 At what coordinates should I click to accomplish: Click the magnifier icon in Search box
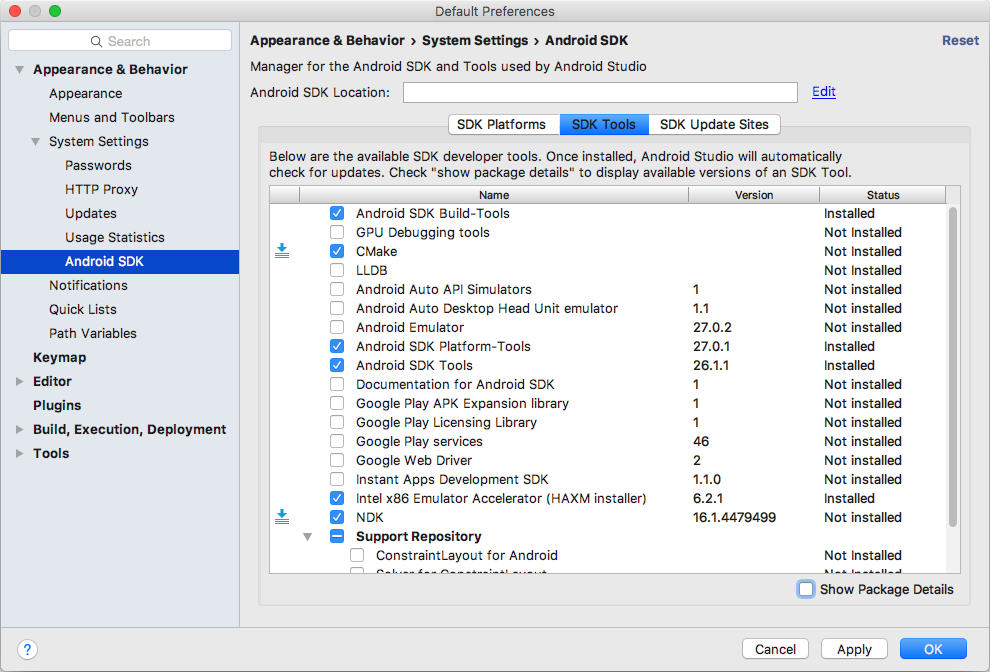(x=96, y=42)
